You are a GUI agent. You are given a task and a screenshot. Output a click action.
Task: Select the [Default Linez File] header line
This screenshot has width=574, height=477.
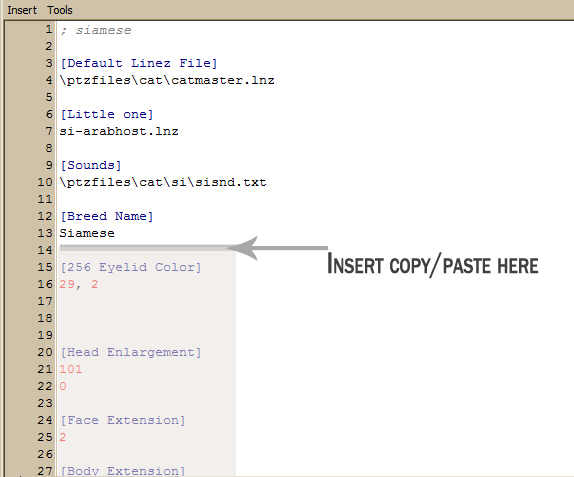point(139,63)
